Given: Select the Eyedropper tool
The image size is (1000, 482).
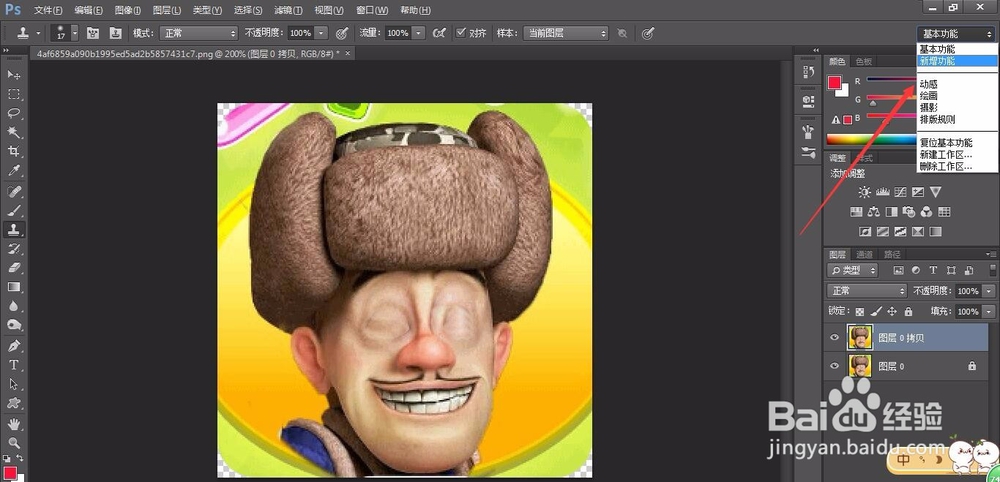Looking at the screenshot, I should [x=13, y=170].
